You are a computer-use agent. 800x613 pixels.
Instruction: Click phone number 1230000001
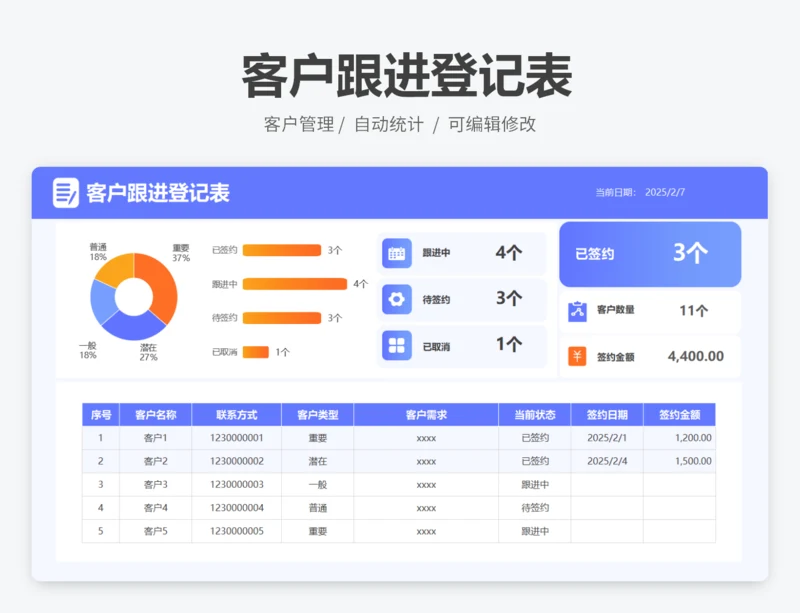237,438
